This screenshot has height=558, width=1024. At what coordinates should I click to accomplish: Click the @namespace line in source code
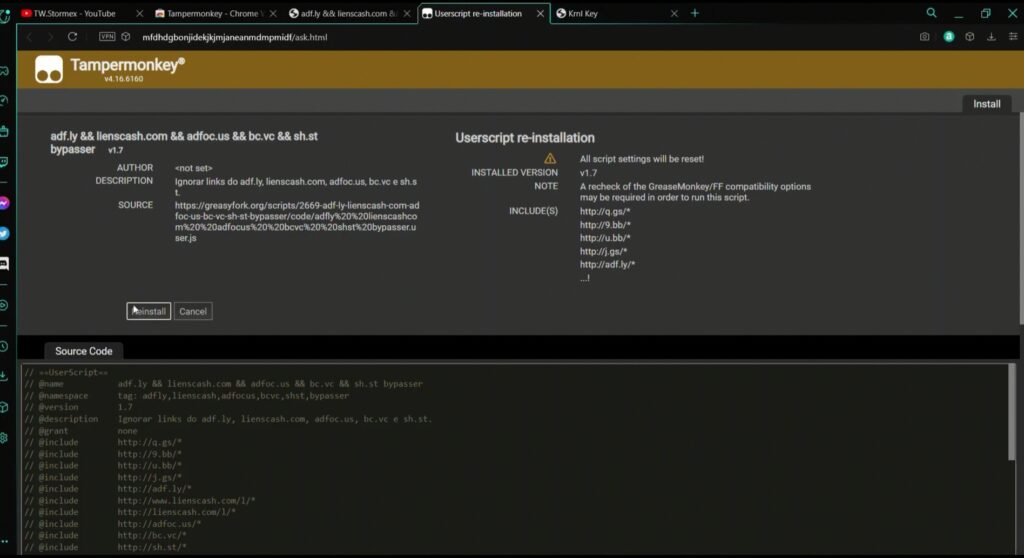187,395
